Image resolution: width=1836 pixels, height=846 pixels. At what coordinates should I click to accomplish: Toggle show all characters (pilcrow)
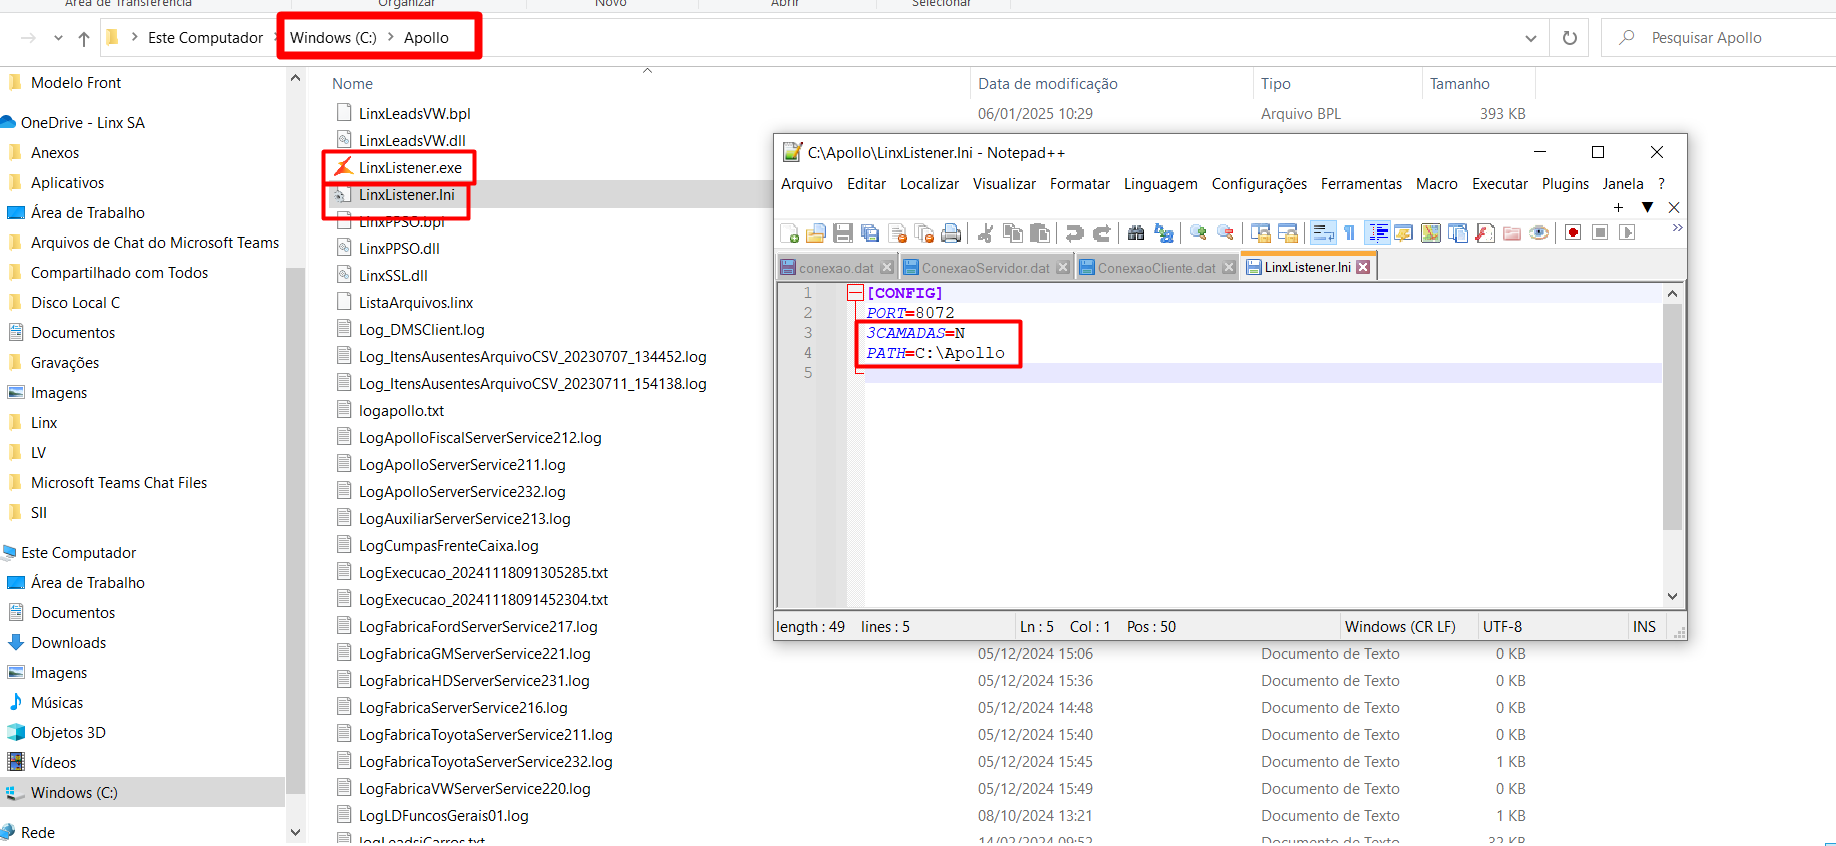pyautogui.click(x=1350, y=233)
